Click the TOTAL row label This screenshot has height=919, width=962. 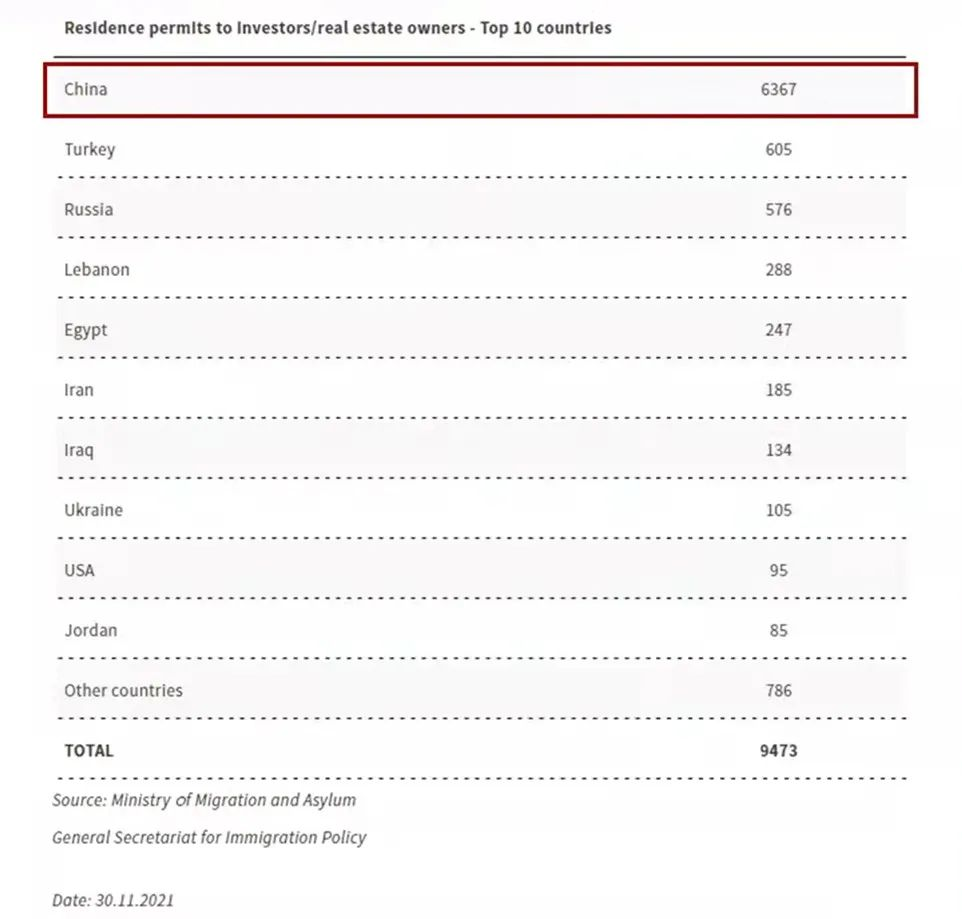point(89,750)
